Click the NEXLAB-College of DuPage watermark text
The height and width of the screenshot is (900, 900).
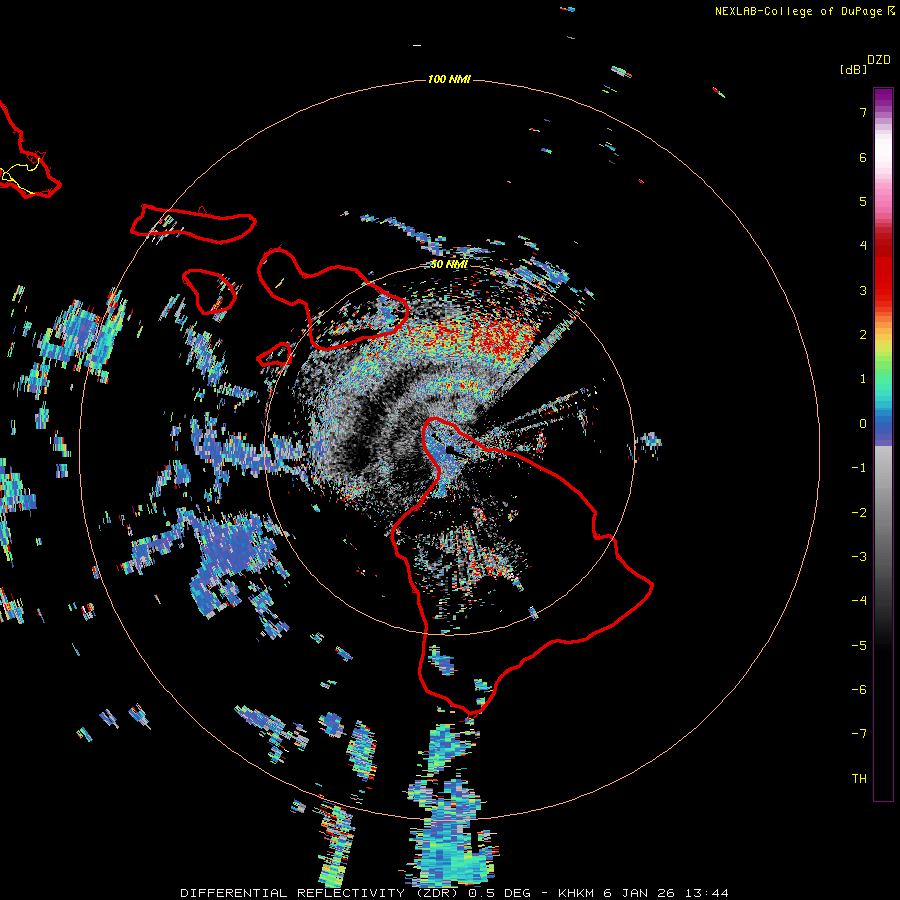pos(804,11)
